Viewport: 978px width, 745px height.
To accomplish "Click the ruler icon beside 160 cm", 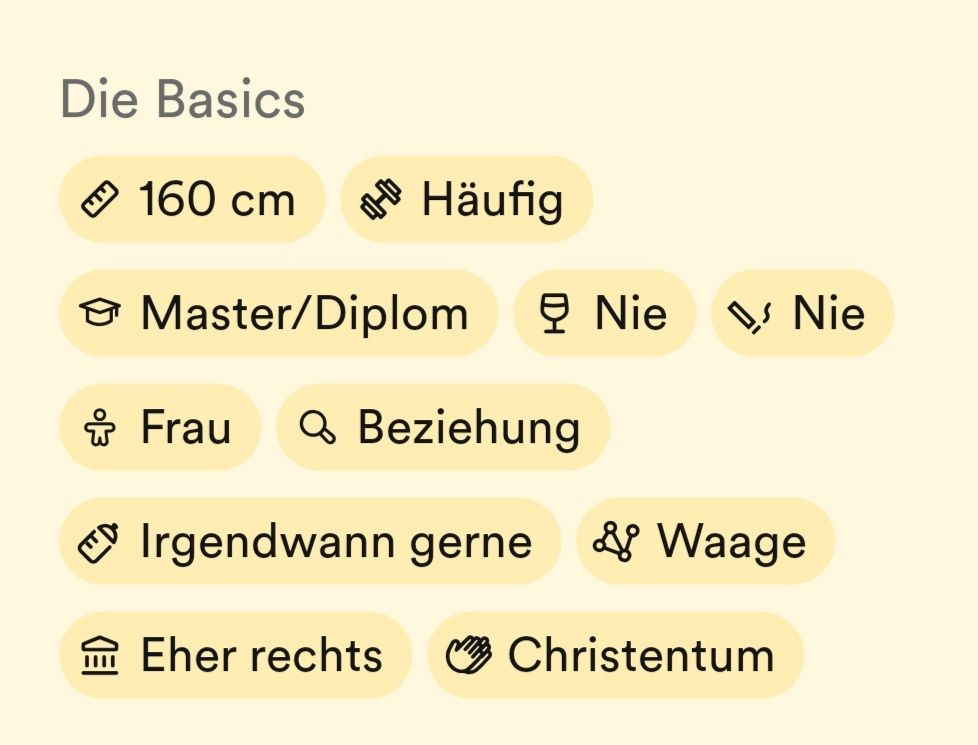I will [x=99, y=200].
